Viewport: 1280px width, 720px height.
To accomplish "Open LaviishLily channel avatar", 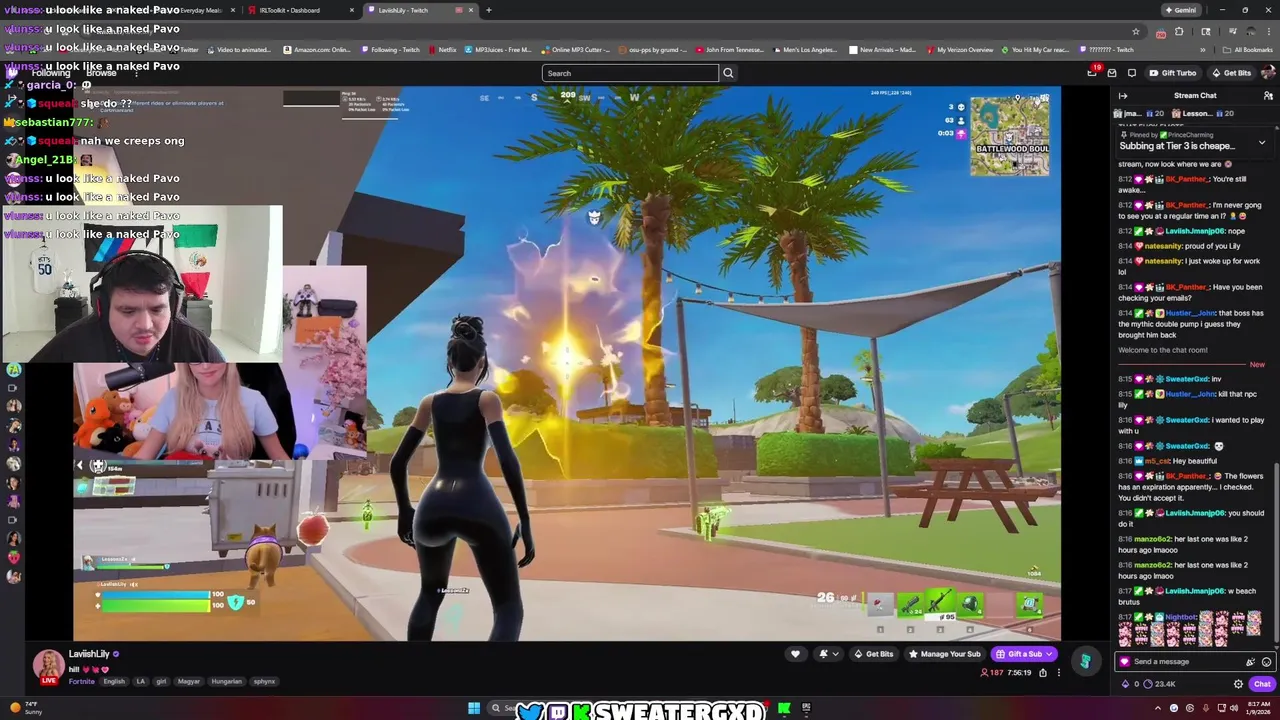I will pyautogui.click(x=48, y=666).
